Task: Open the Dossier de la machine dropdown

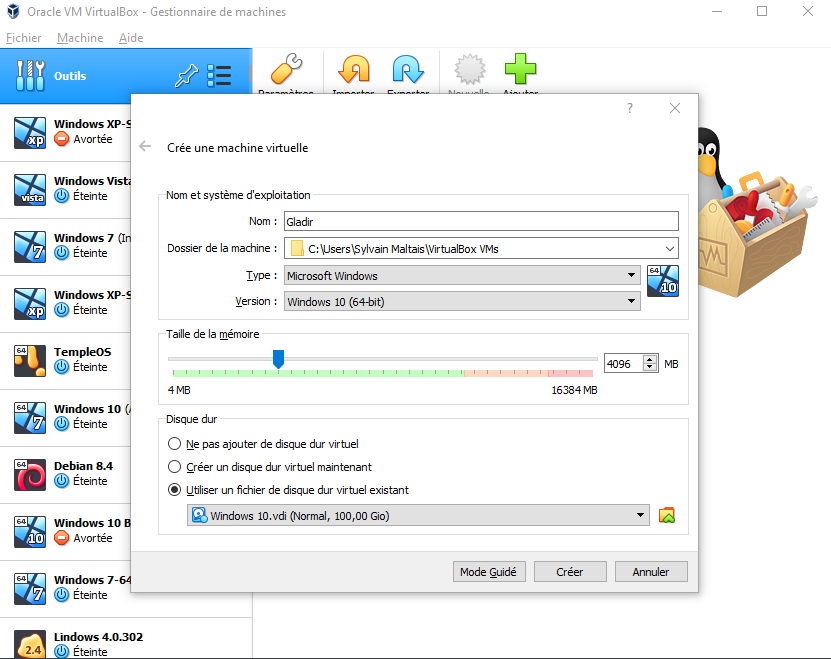Action: (x=669, y=249)
